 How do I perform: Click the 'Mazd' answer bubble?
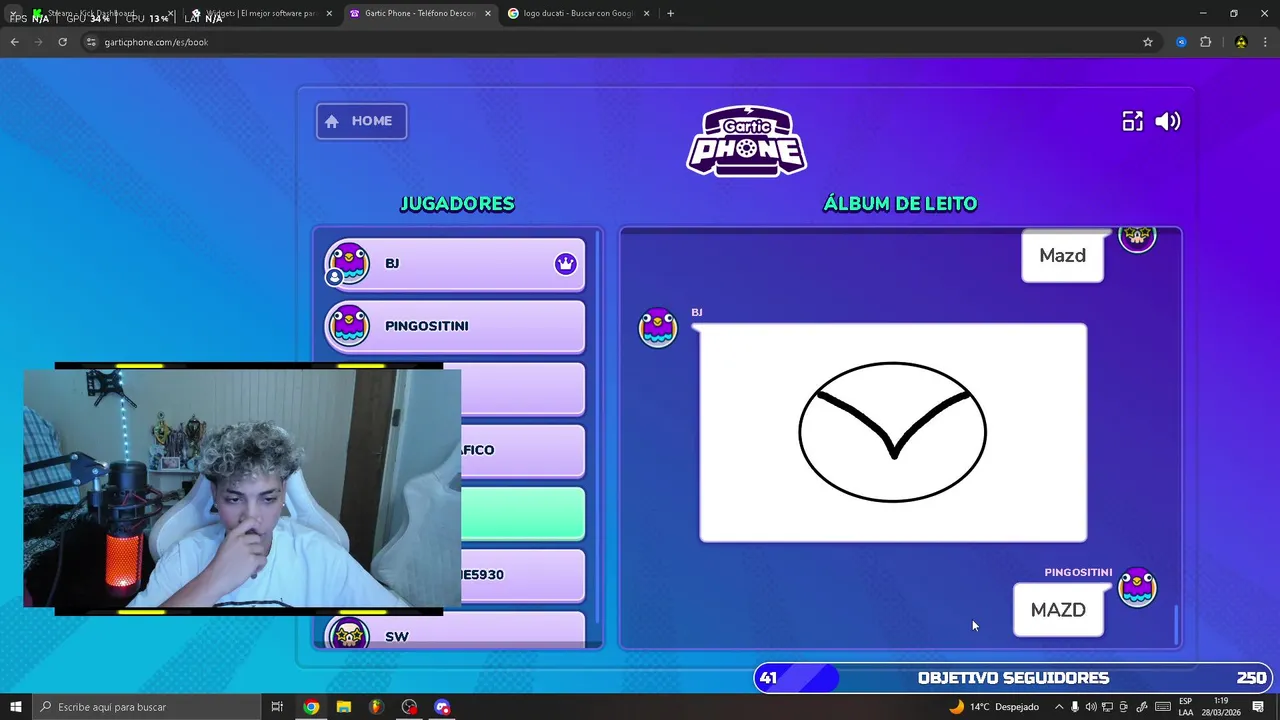(1062, 257)
